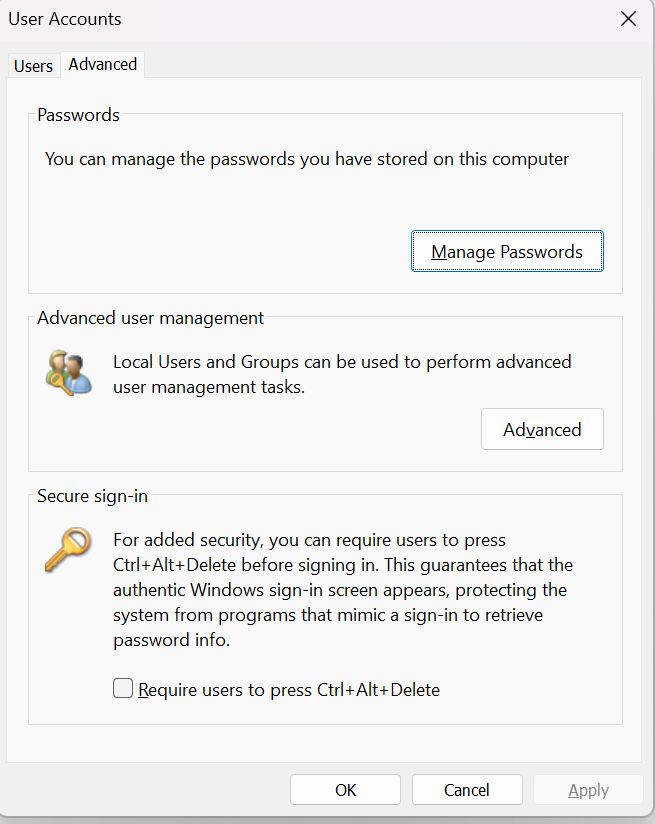Click the Ctrl+Alt+Delete security explanation paragraph
This screenshot has height=824, width=655.
[x=343, y=590]
